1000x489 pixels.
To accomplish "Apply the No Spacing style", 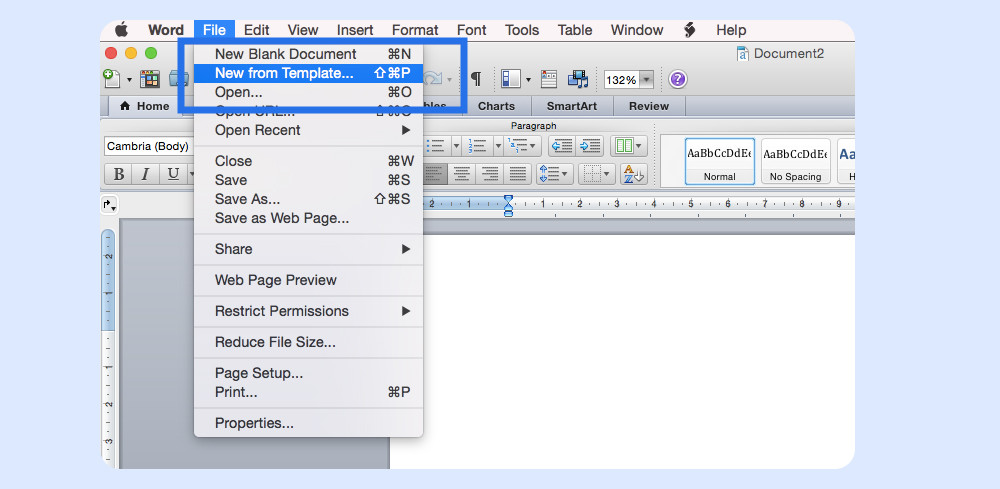I will [795, 162].
